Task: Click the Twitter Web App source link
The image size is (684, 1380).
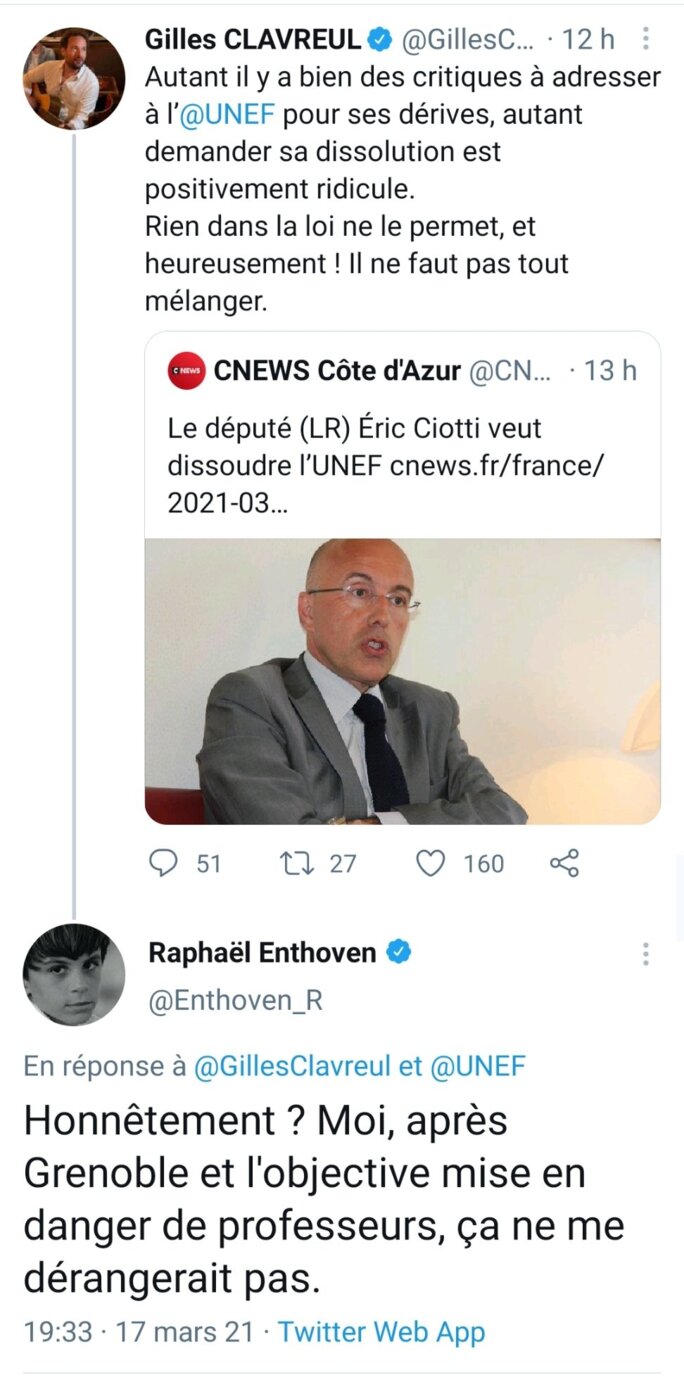Action: tap(381, 1332)
